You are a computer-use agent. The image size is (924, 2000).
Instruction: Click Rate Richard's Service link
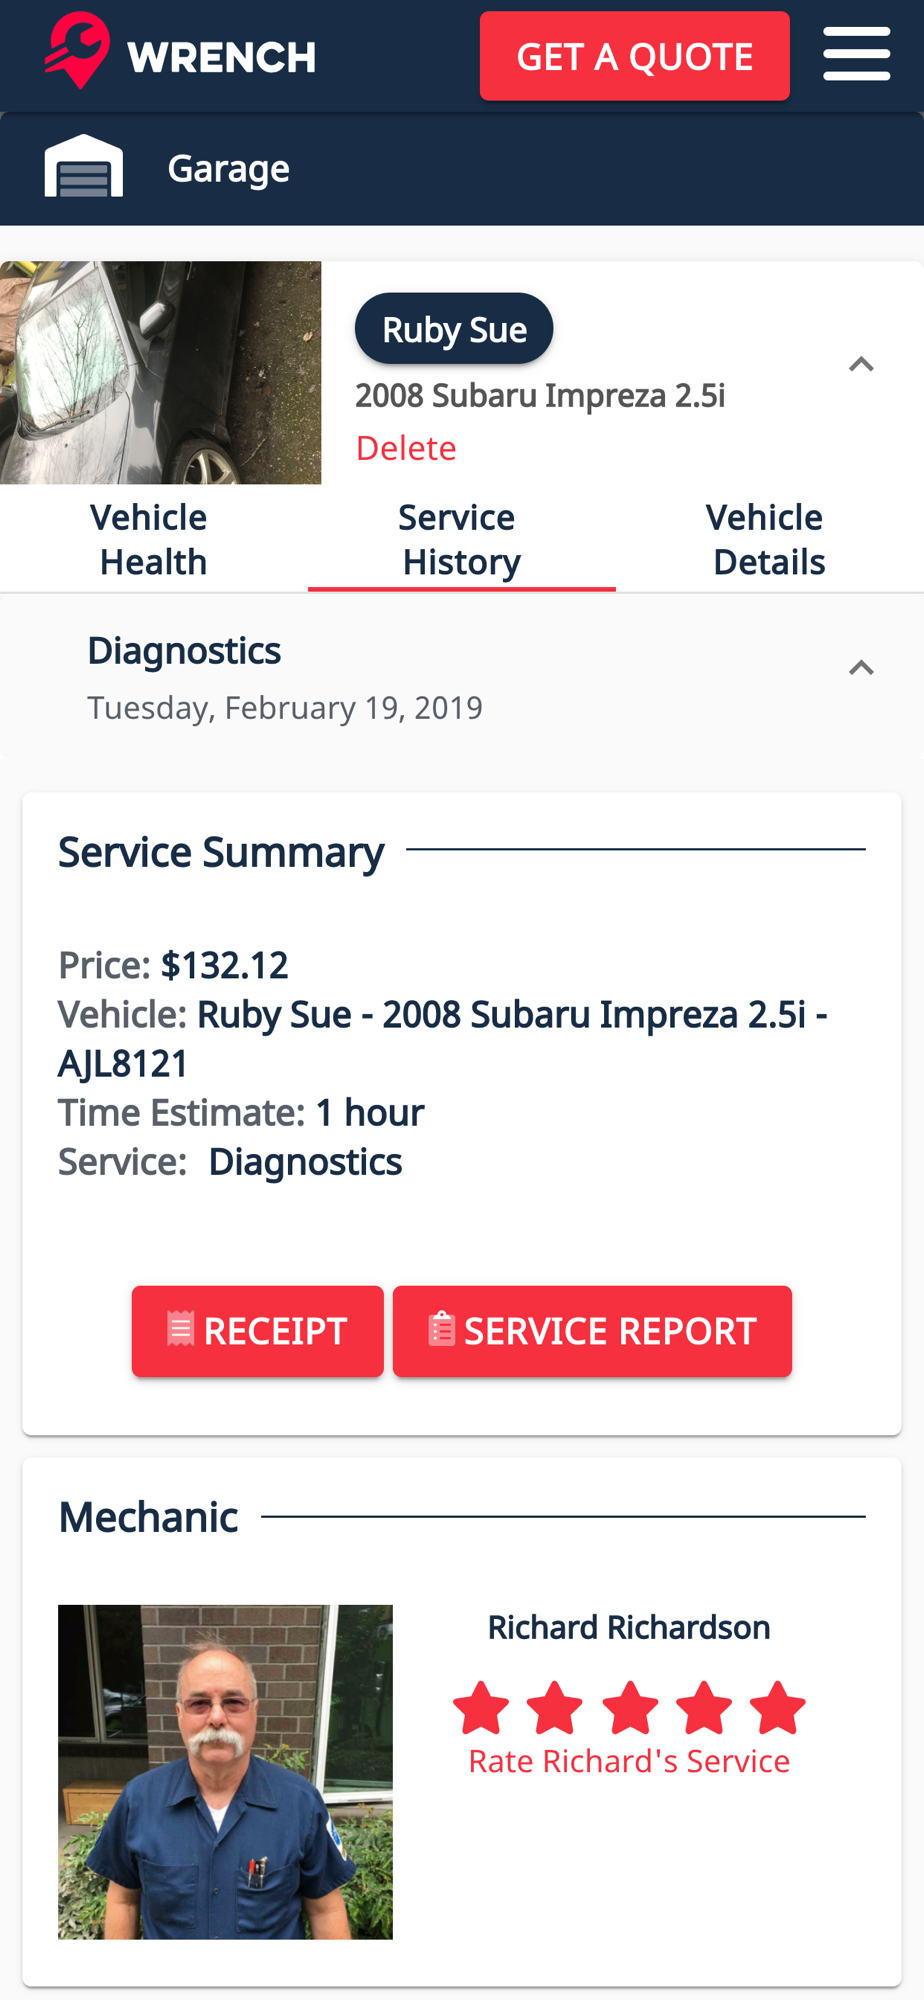pos(629,1761)
